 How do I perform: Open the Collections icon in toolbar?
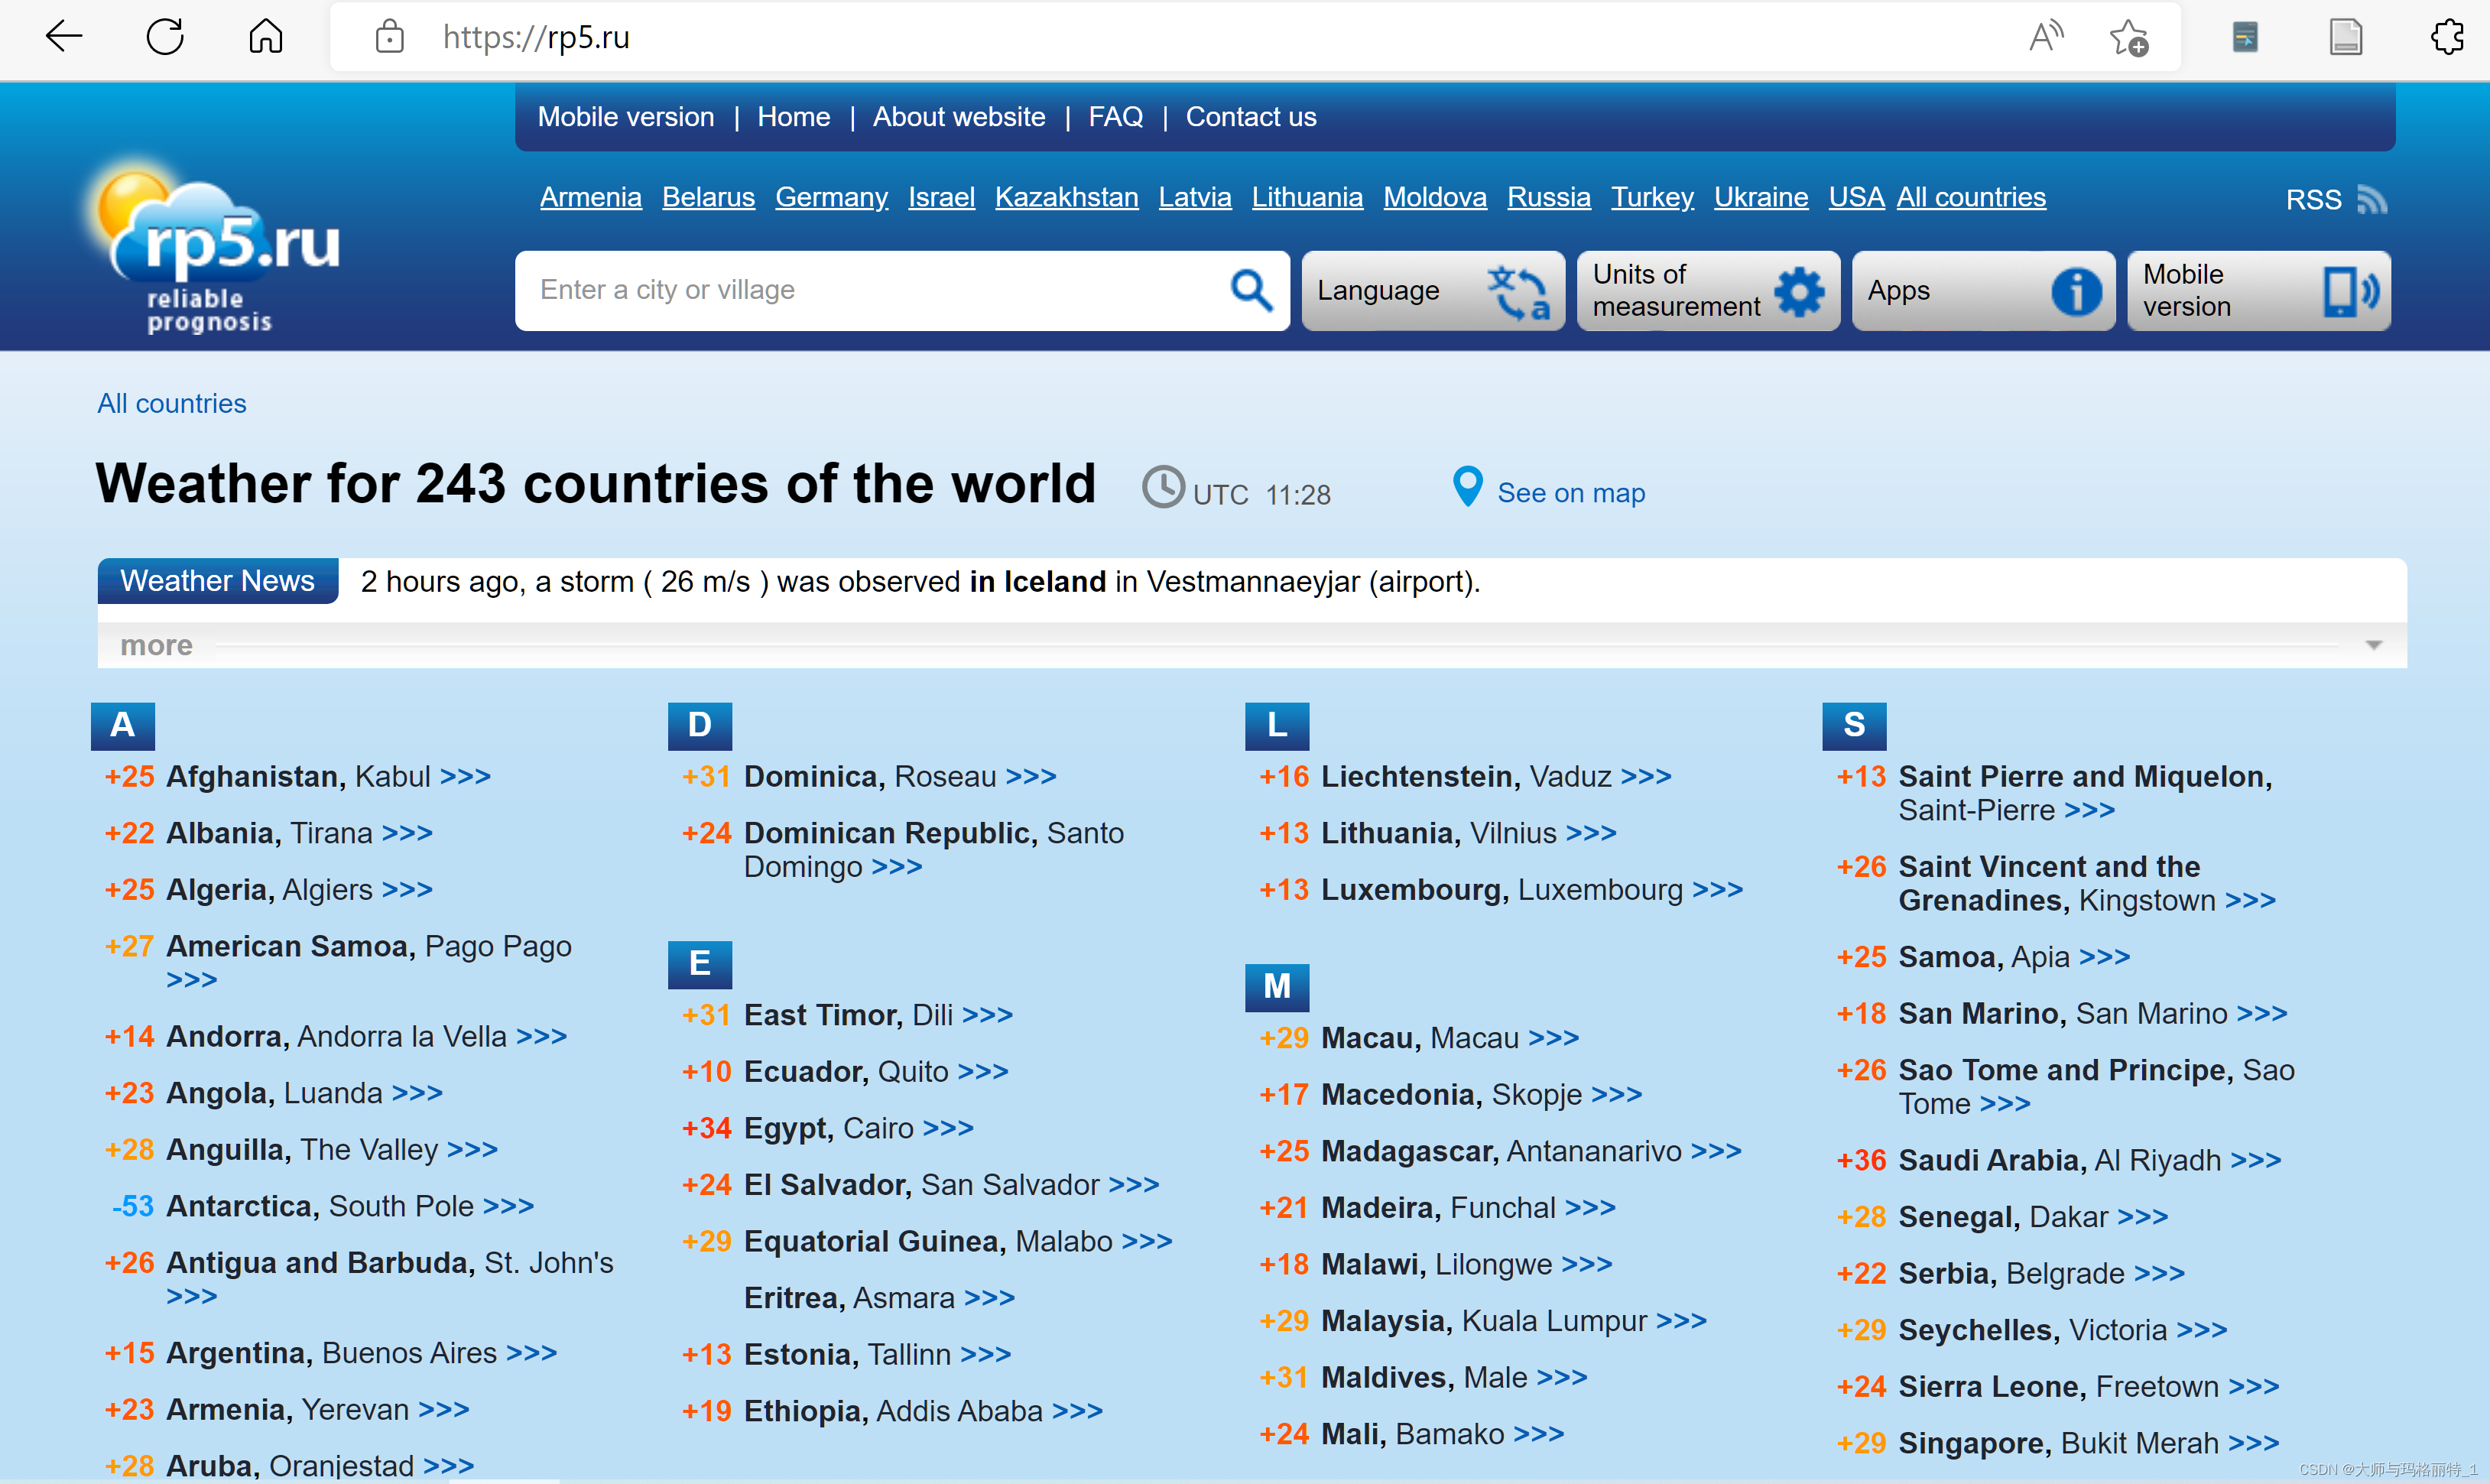pyautogui.click(x=2245, y=37)
